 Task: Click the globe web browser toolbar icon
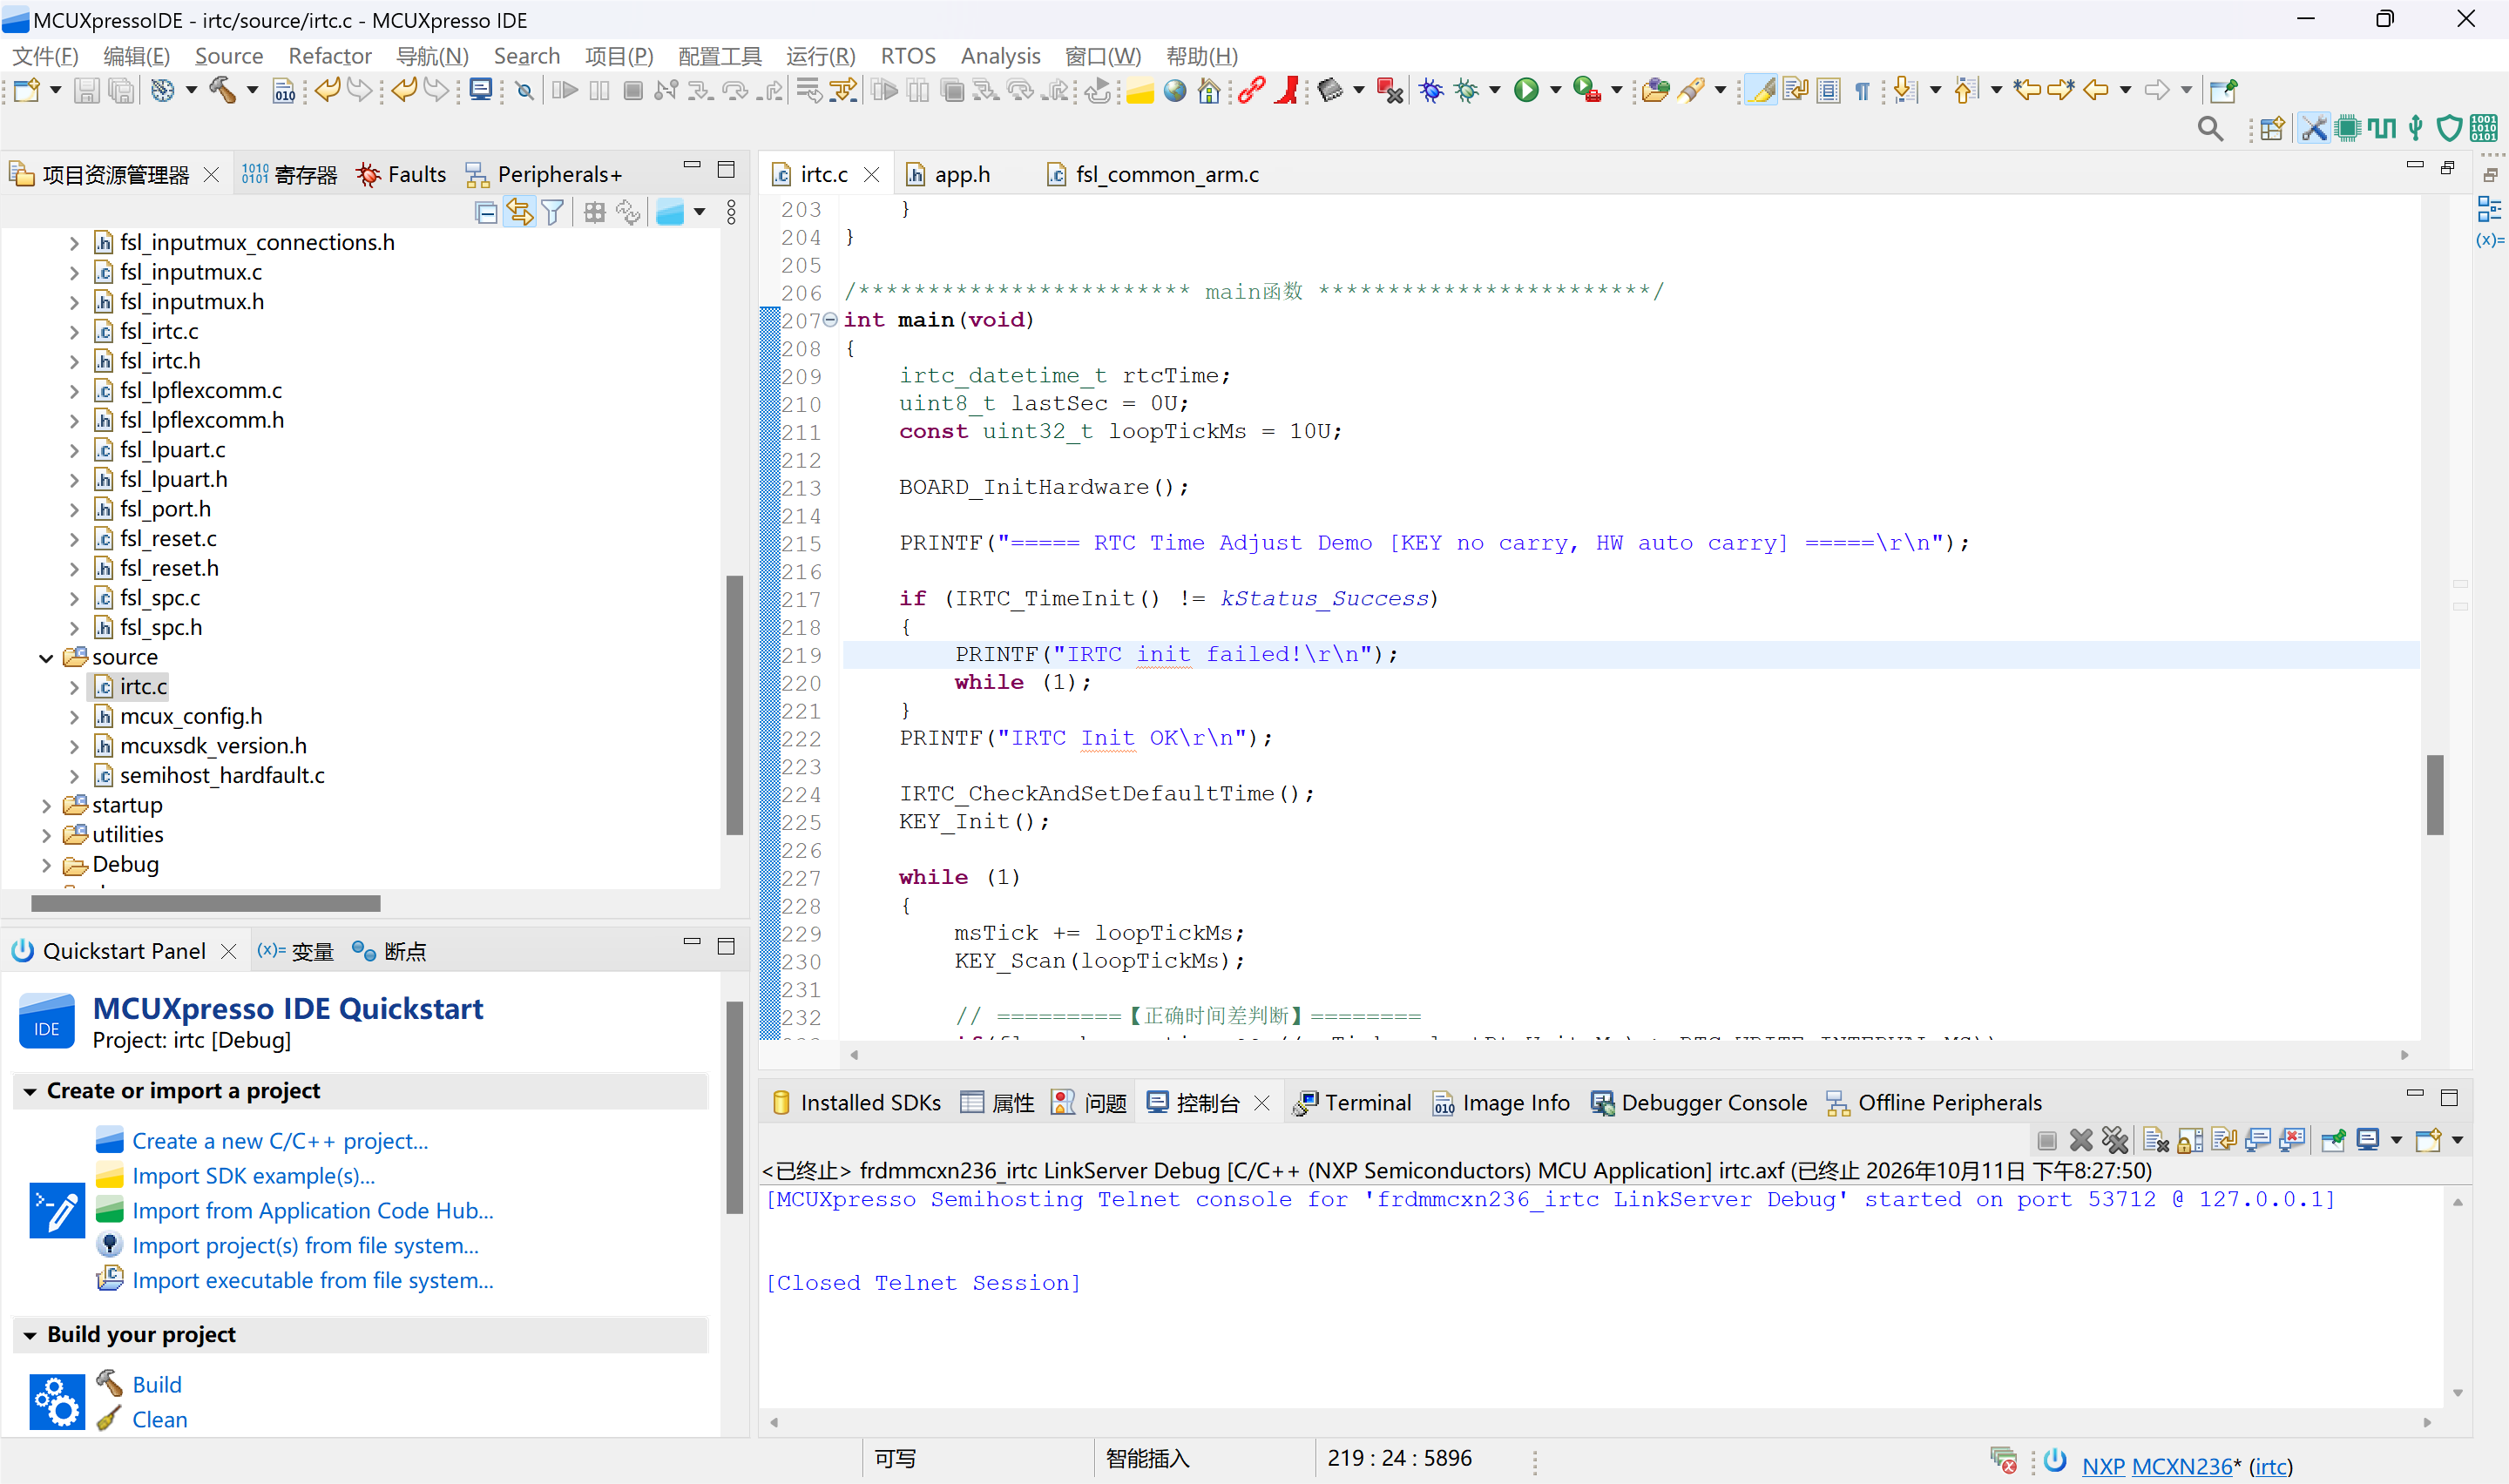(1175, 91)
